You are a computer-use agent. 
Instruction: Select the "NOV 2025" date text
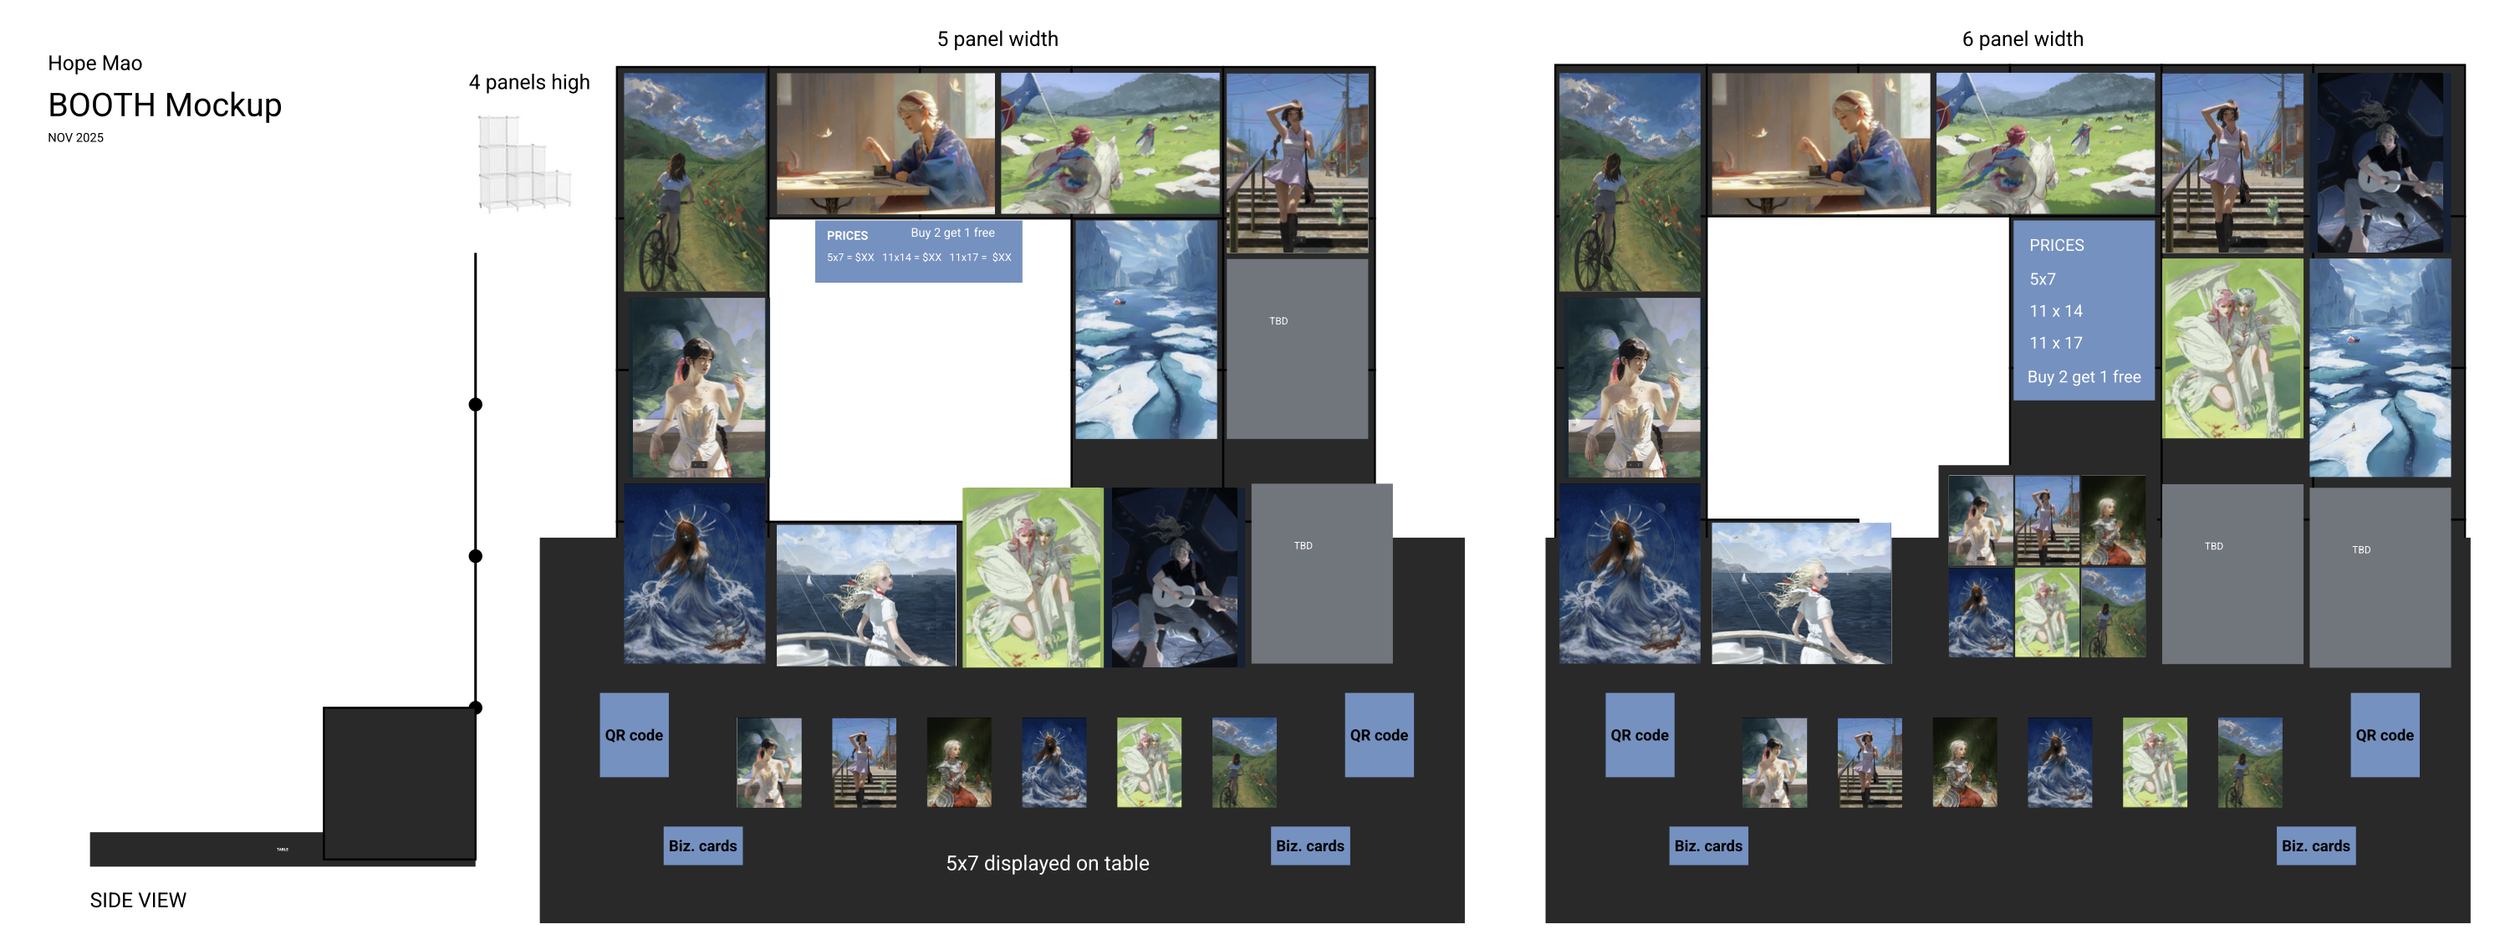76,138
